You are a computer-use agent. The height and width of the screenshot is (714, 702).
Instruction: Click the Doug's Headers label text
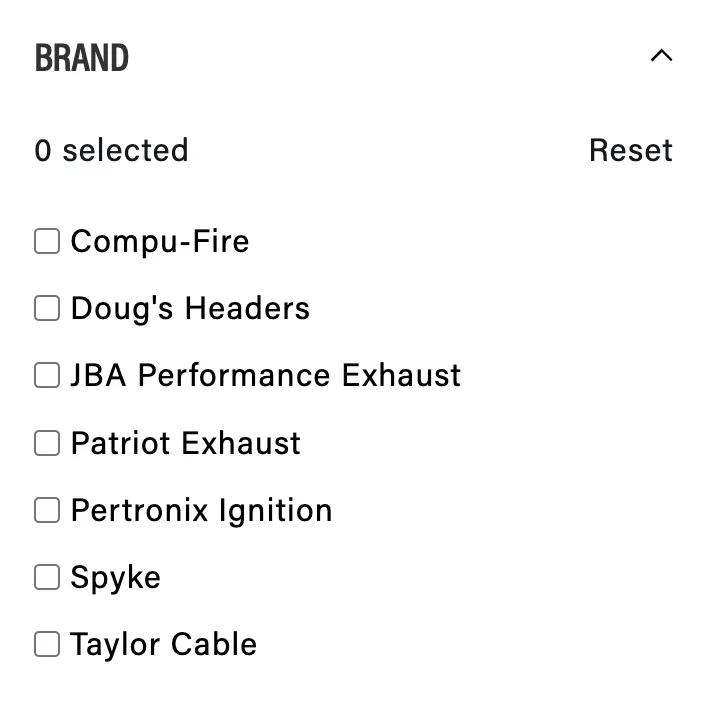click(190, 308)
